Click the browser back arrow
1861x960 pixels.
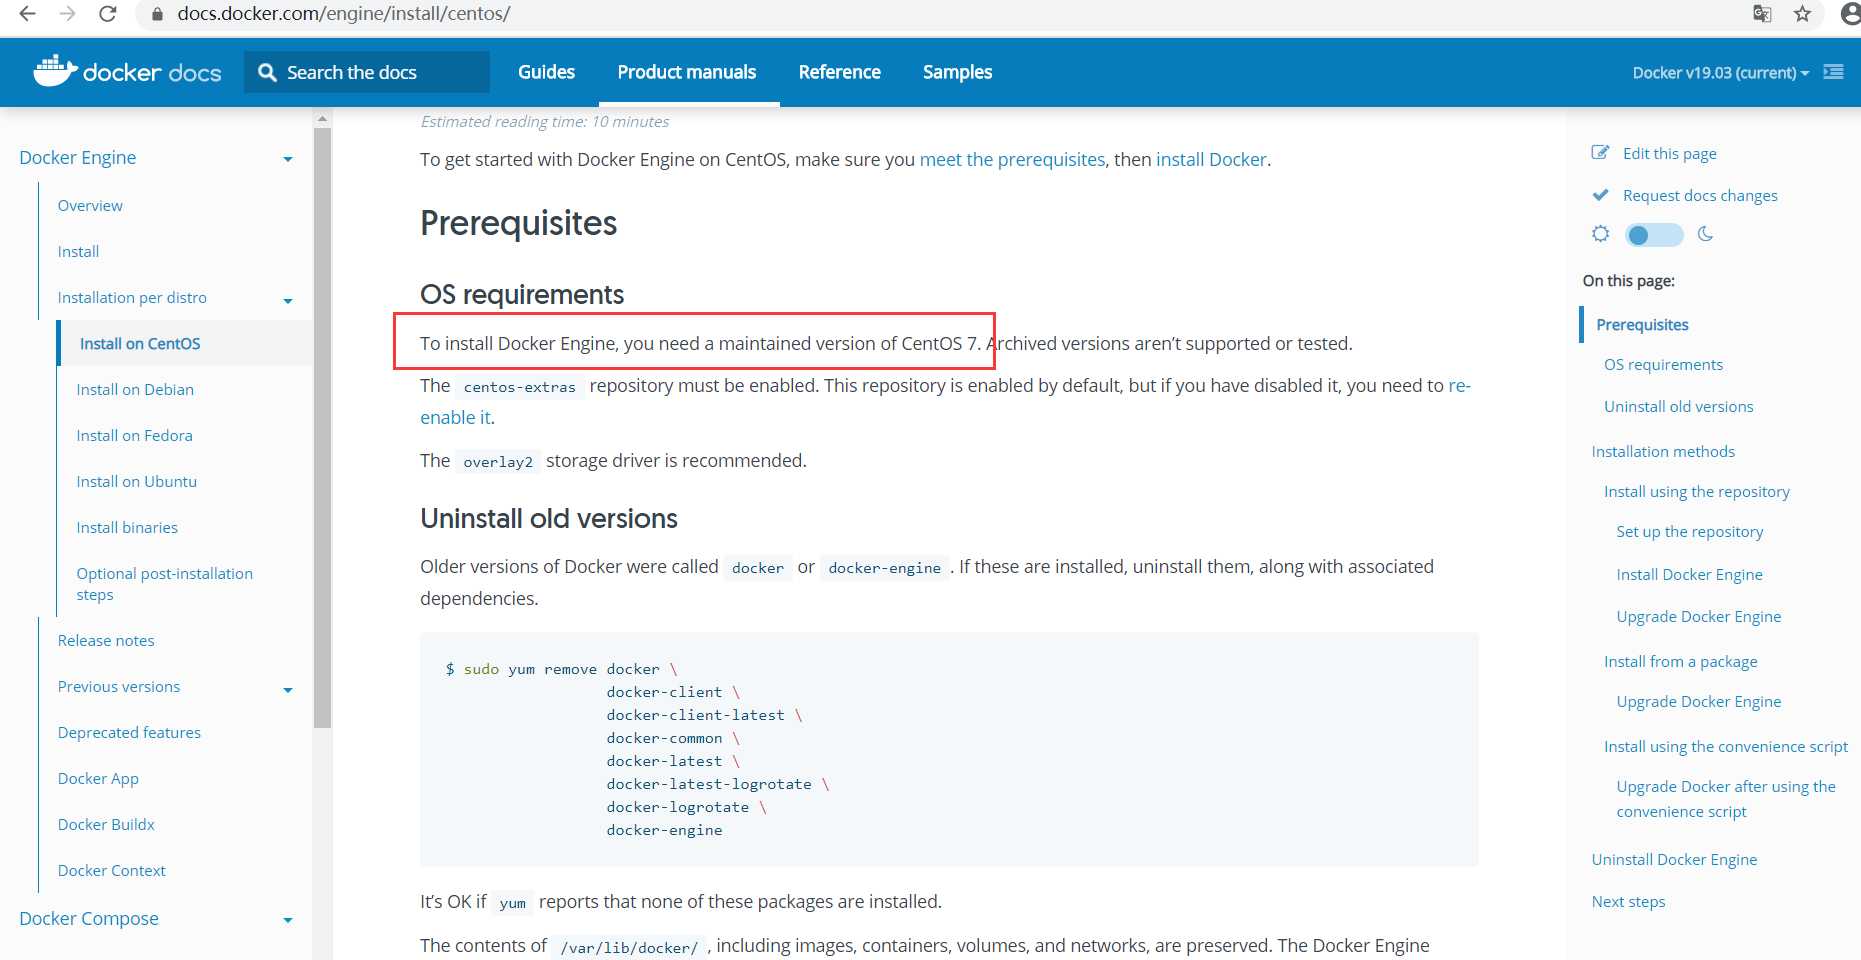(27, 14)
